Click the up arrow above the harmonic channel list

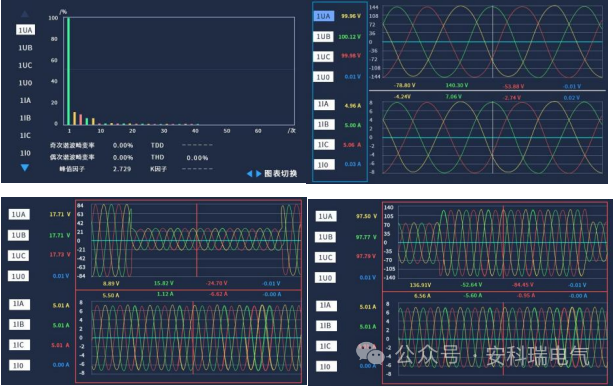pos(25,14)
